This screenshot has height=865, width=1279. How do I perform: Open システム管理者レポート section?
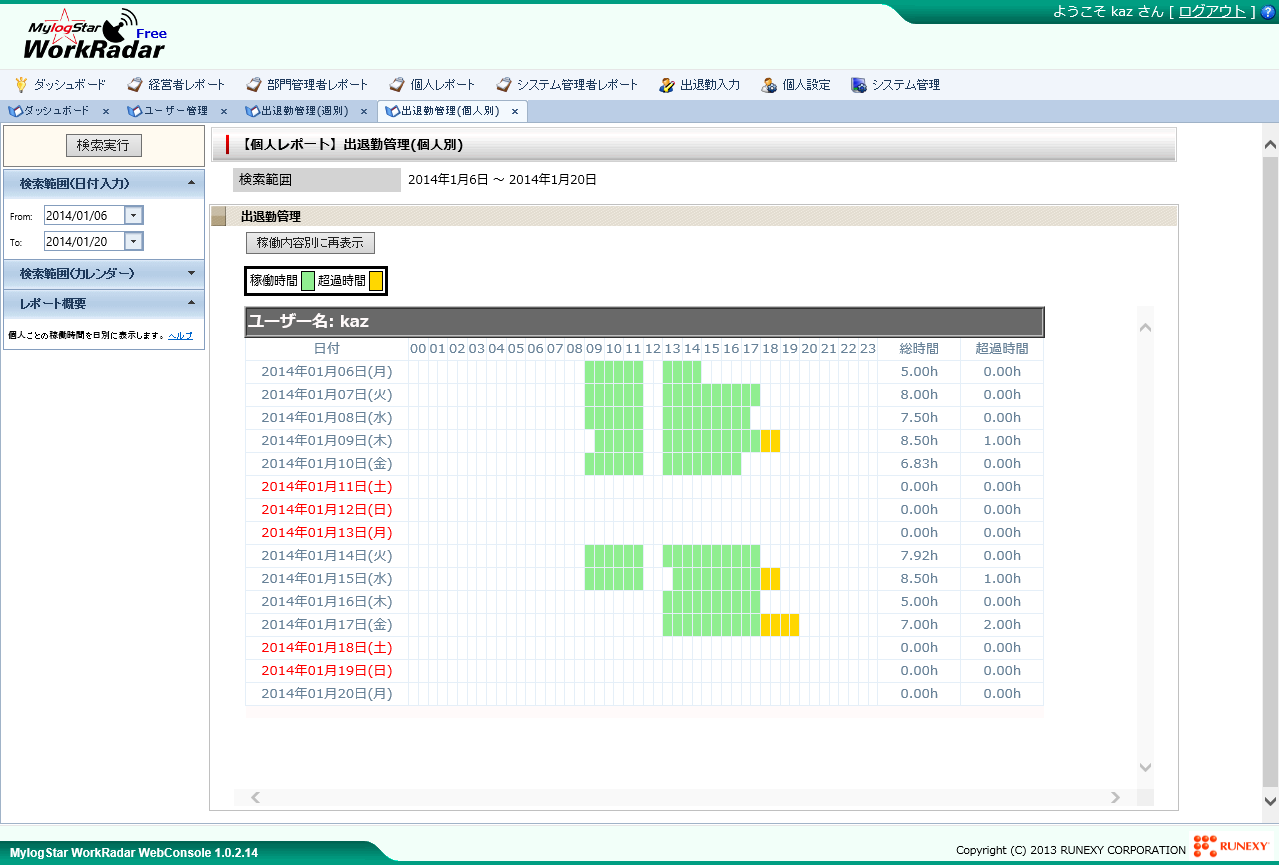568,84
